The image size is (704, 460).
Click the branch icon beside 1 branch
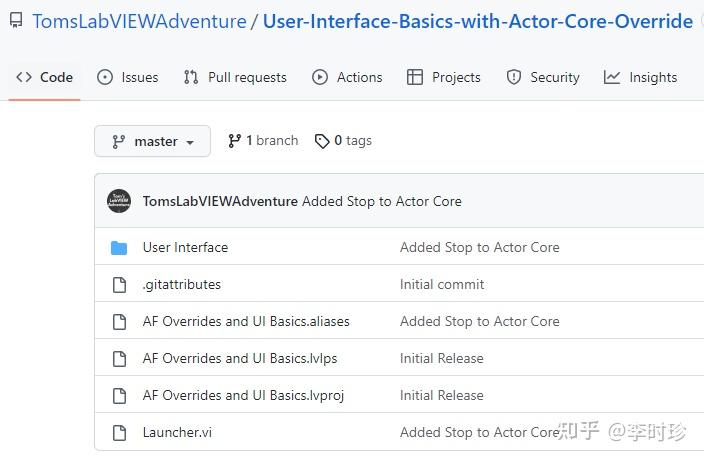[234, 141]
